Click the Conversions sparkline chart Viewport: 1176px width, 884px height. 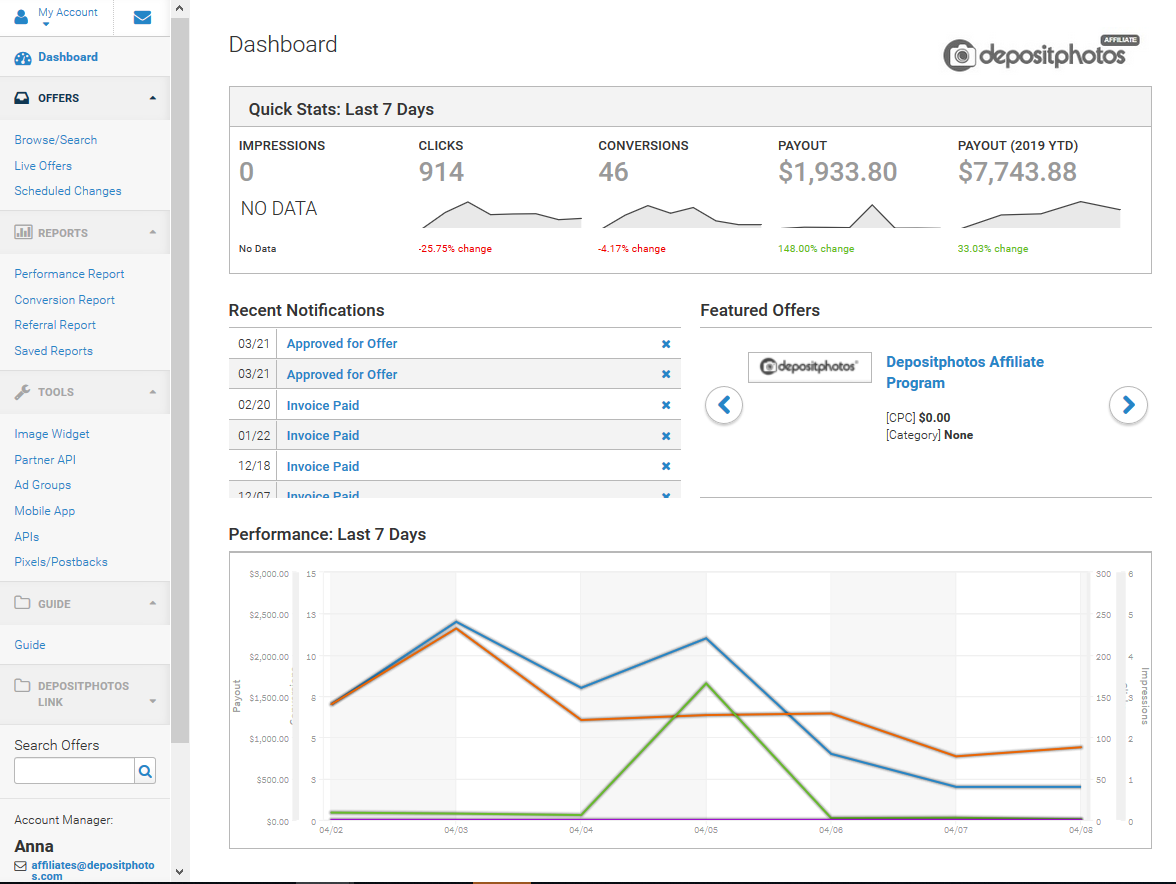[681, 215]
